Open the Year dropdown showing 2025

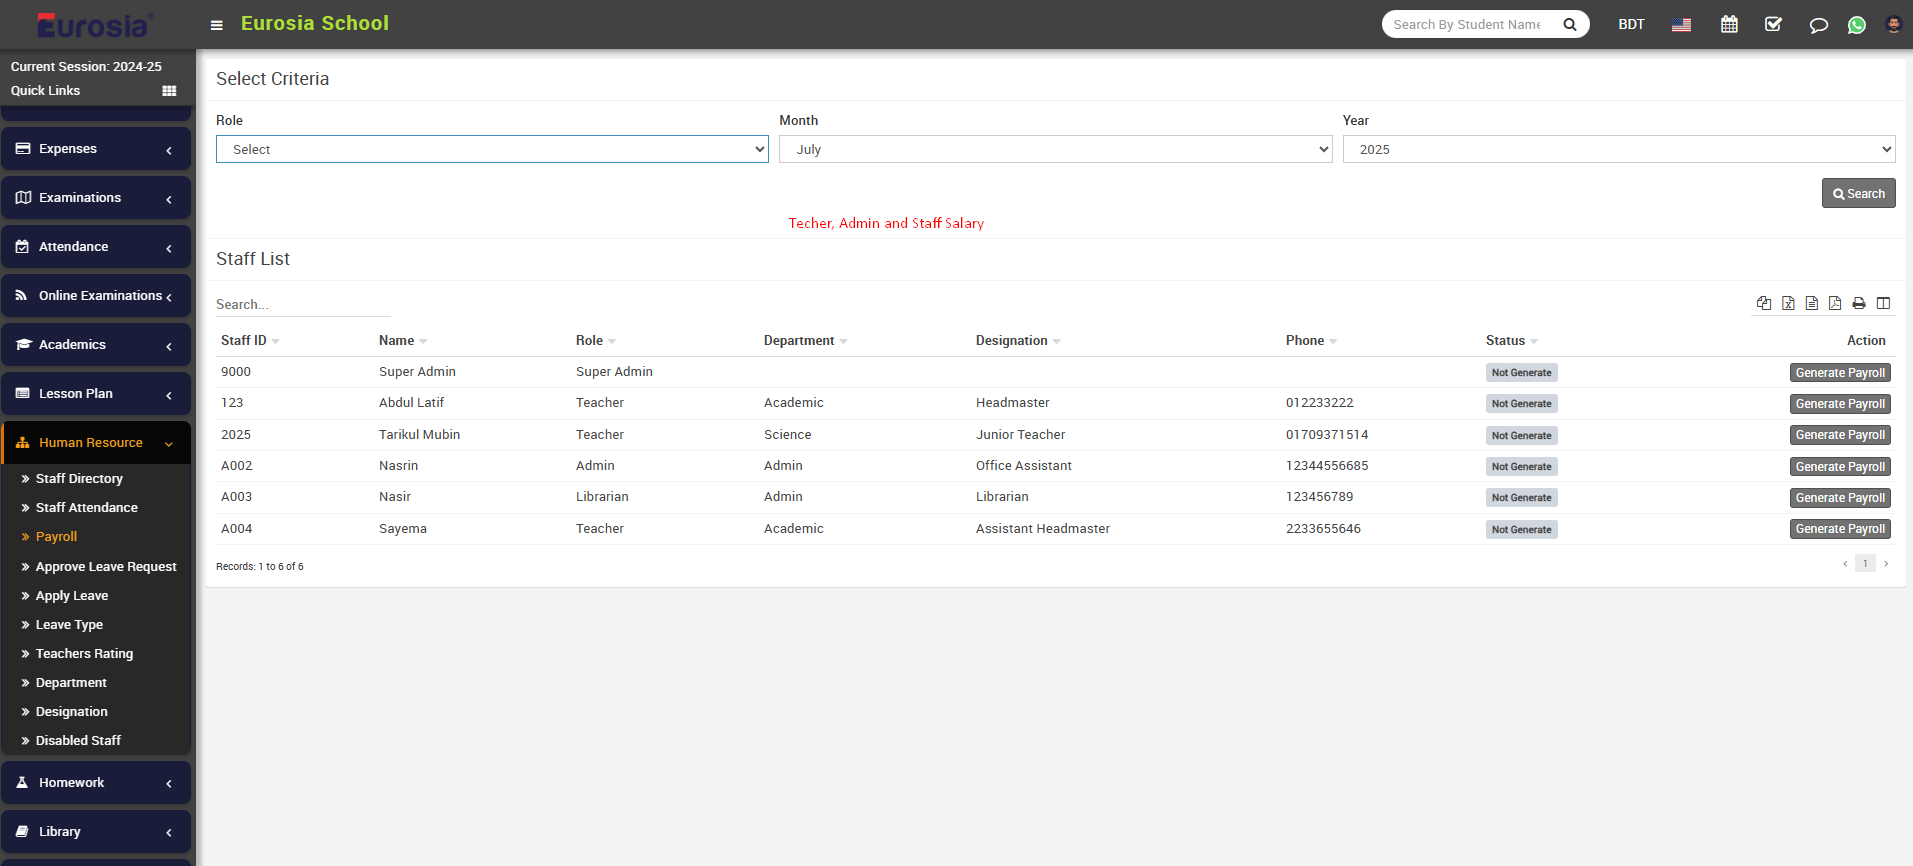point(1618,149)
